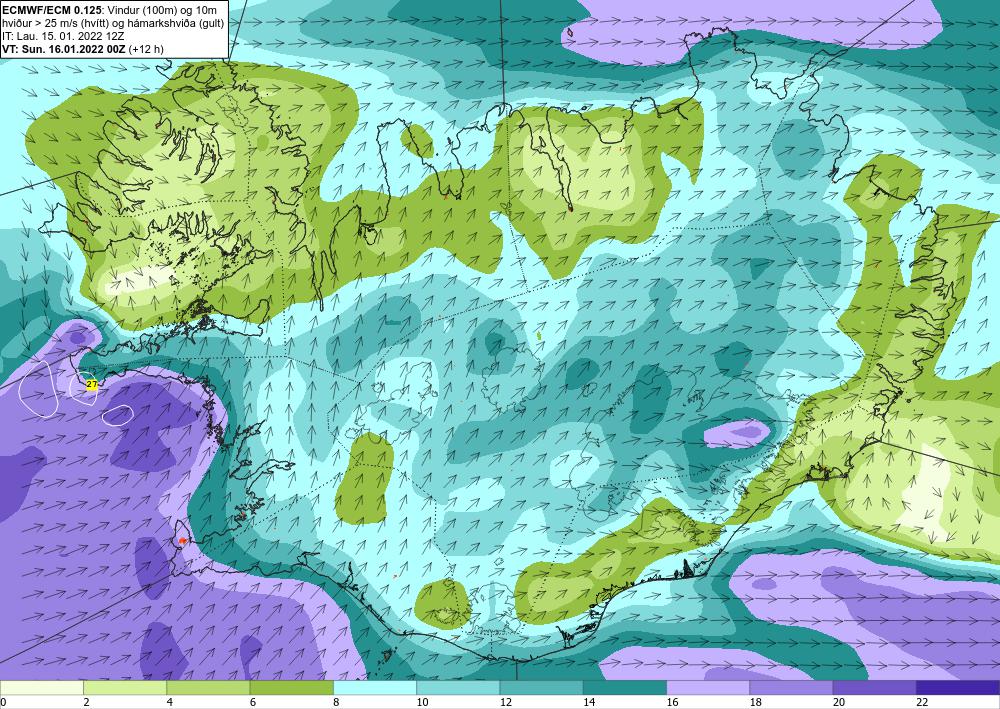This screenshot has width=1000, height=709.
Task: Click the '(+12 h)' forecast offset text
Action: 146,49
